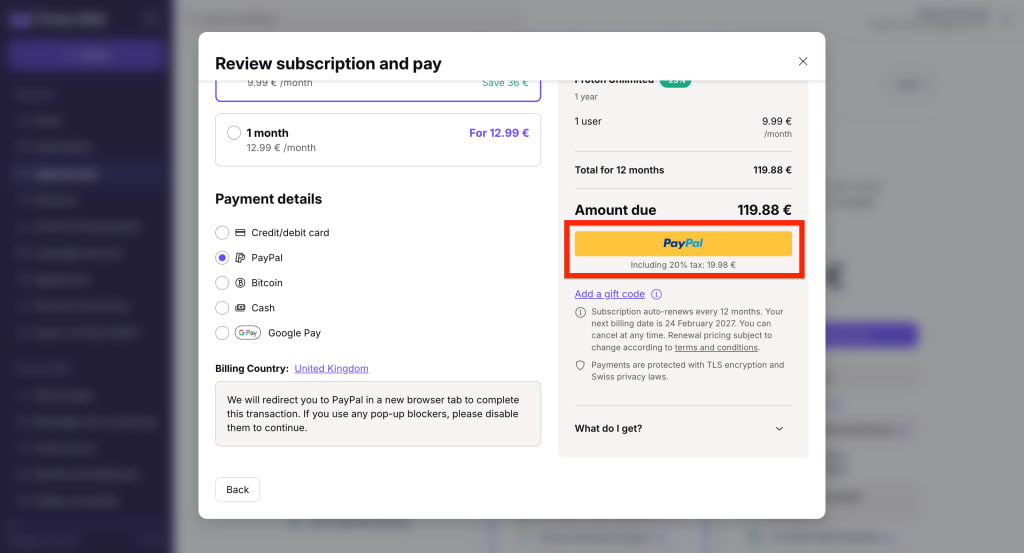Viewport: 1024px width, 553px height.
Task: Click the shield icon beside TLS encryption note
Action: pyautogui.click(x=580, y=366)
